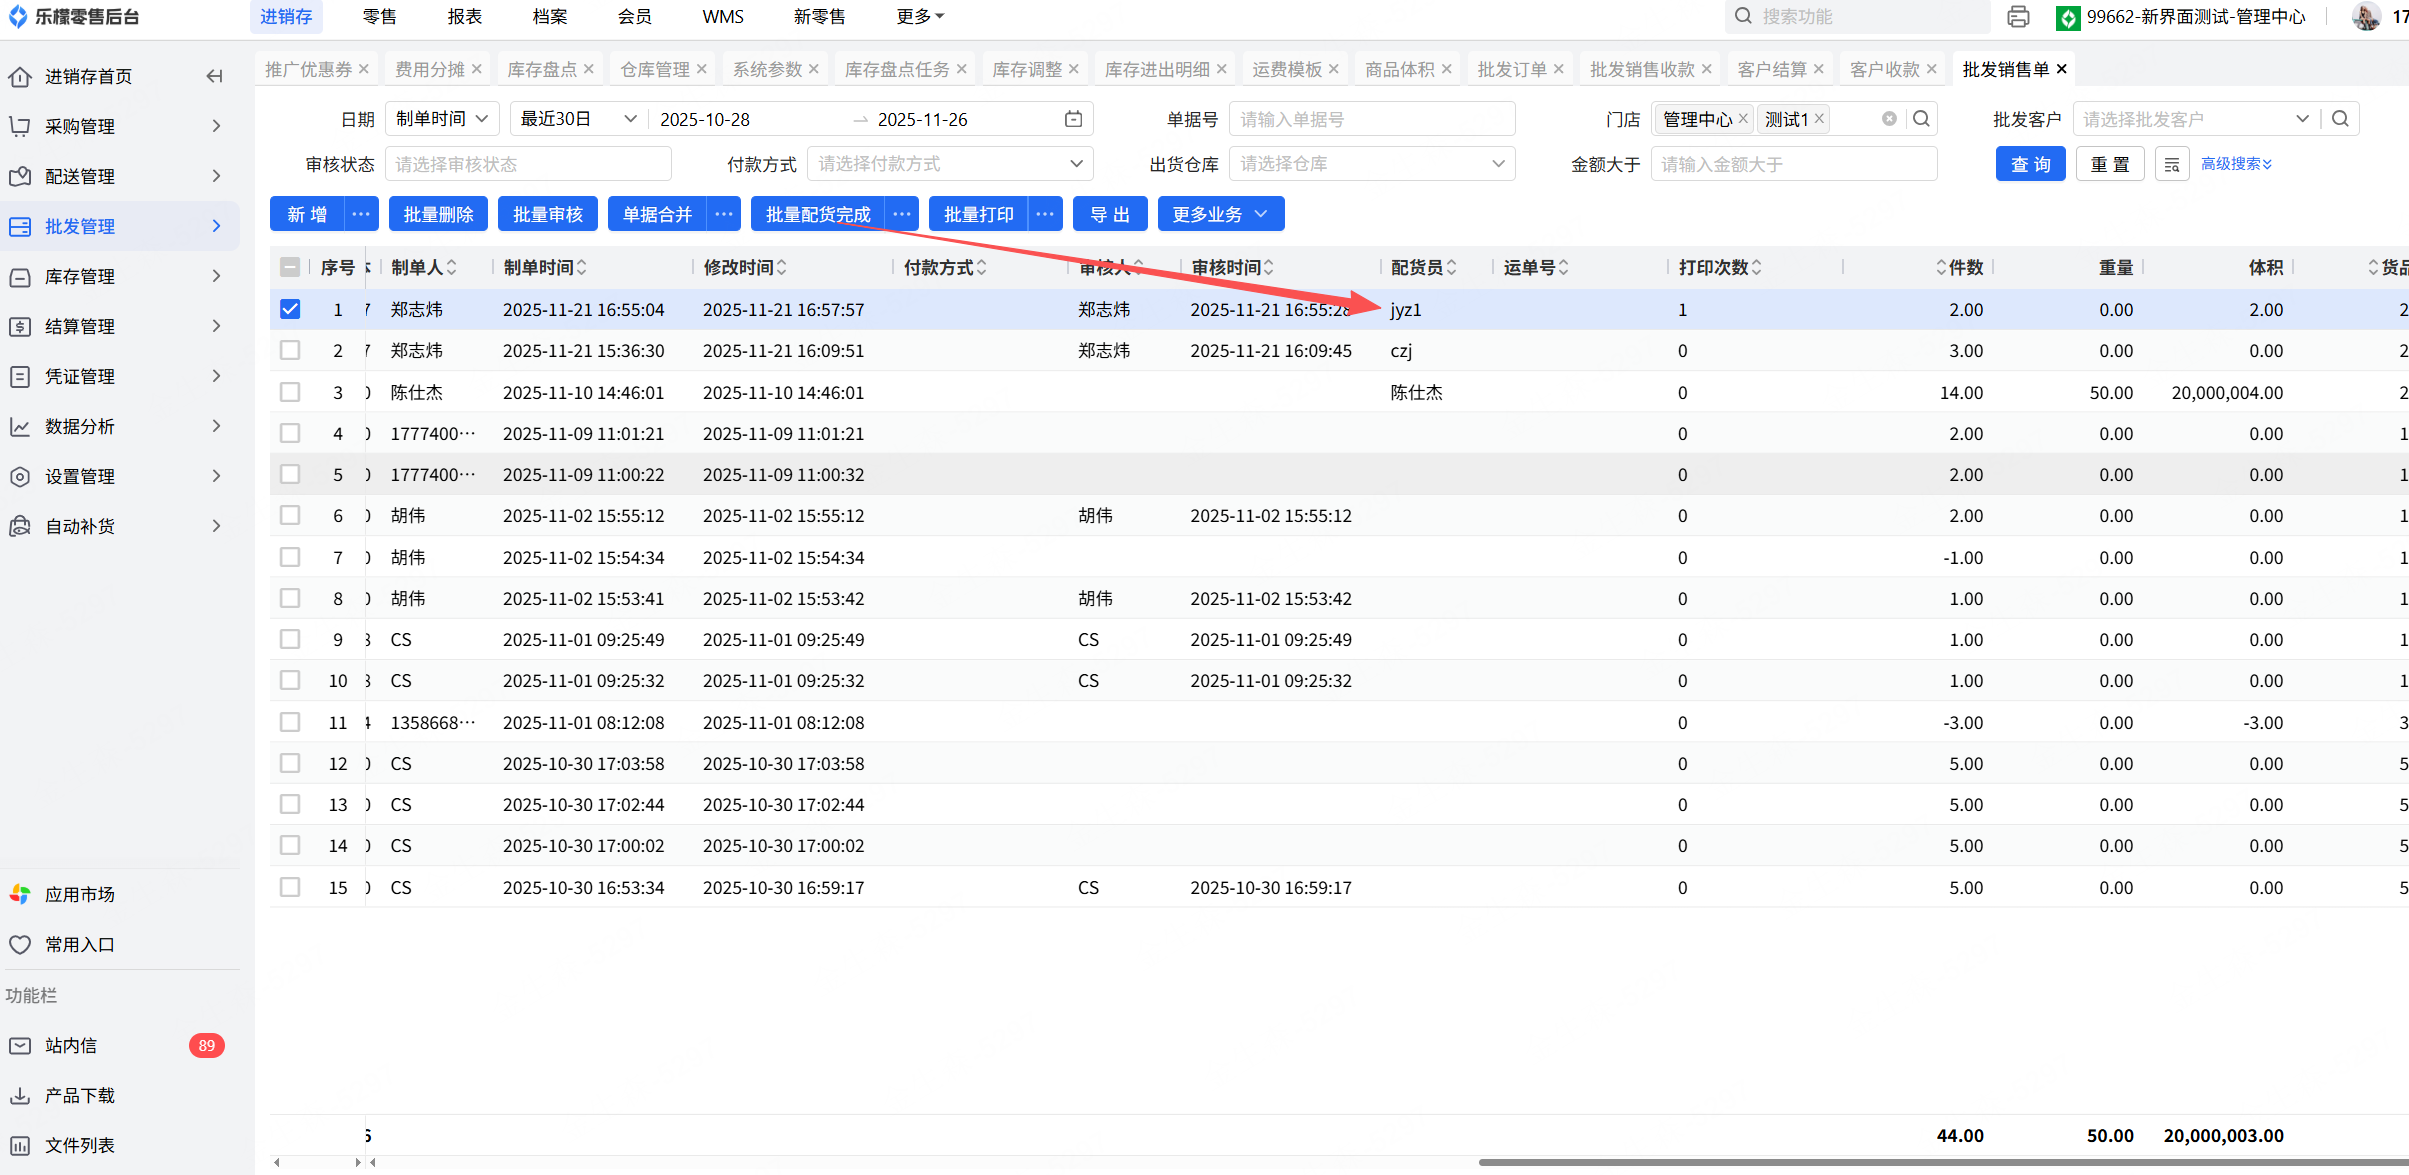Click the printer icon in top bar
Screen dimensions: 2409x1175
tap(2018, 17)
